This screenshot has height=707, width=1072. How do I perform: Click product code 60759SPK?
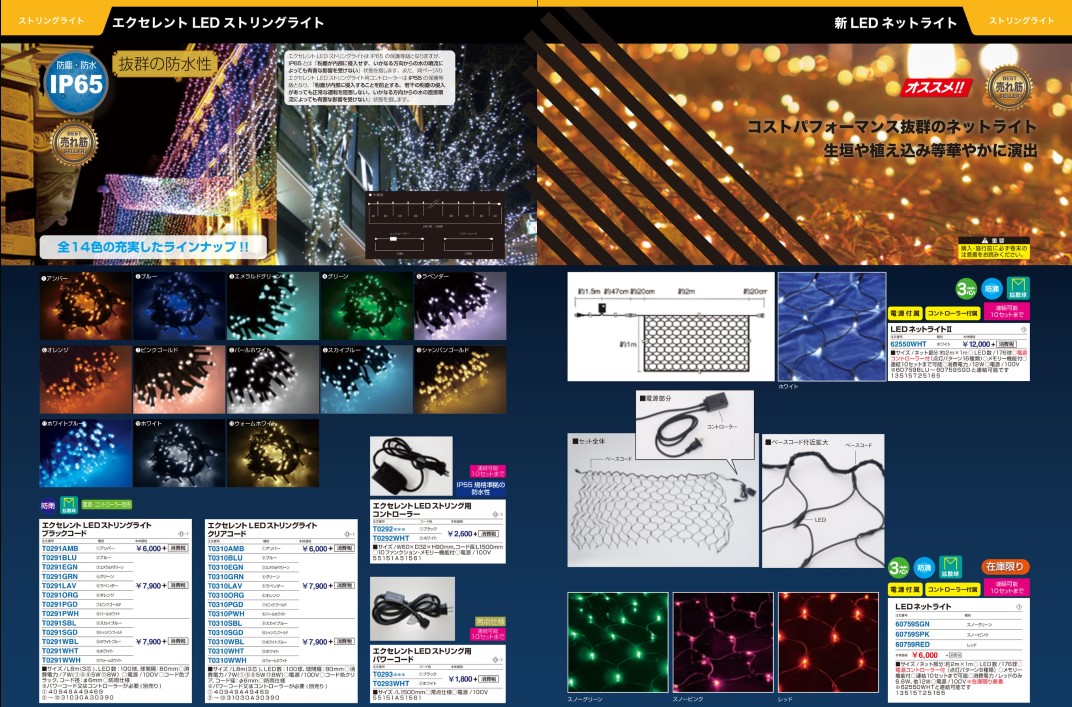coord(913,635)
